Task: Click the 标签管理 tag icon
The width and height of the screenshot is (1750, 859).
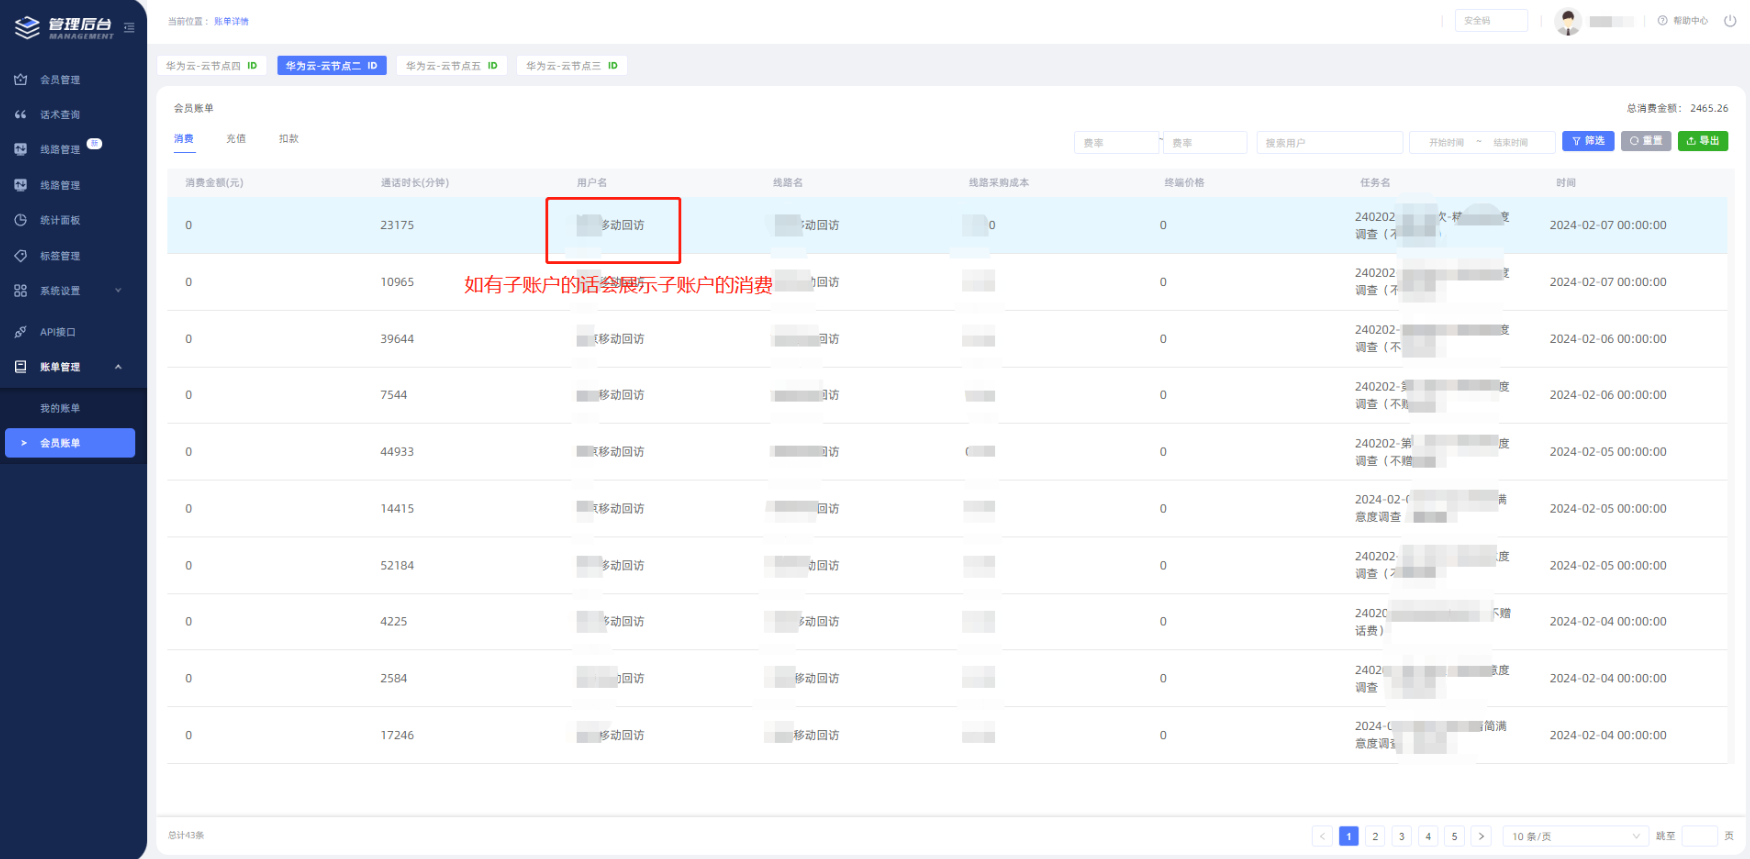Action: point(20,256)
